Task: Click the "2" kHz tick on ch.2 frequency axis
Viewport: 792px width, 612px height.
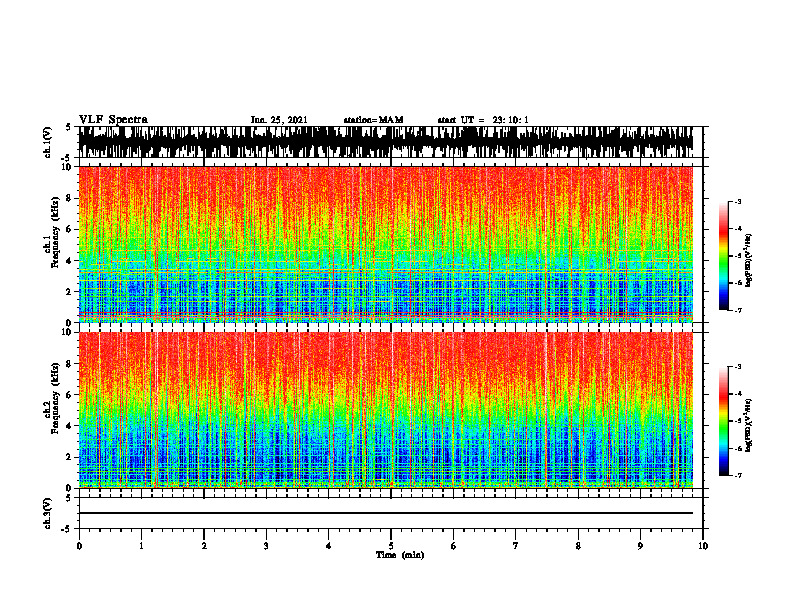Action: (70, 457)
